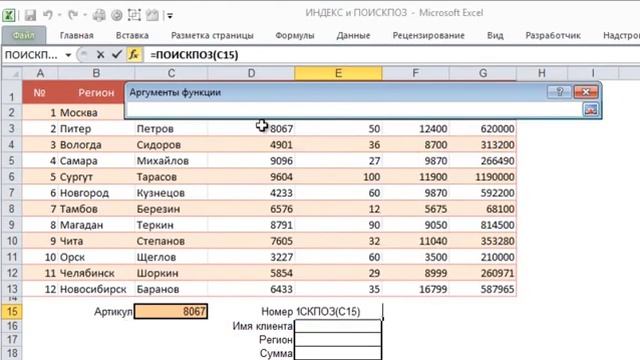
Task: Click the Save icon in quick access toolbar
Action: [30, 16]
